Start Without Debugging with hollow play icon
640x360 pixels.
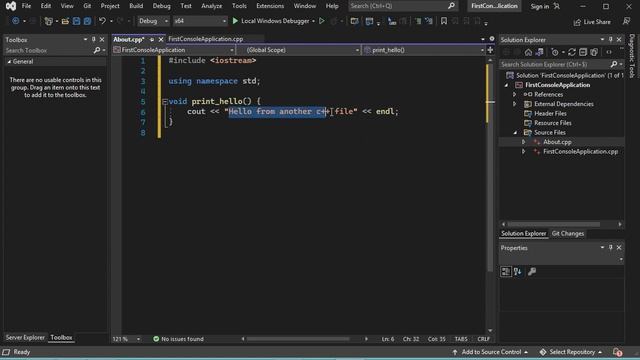click(322, 21)
